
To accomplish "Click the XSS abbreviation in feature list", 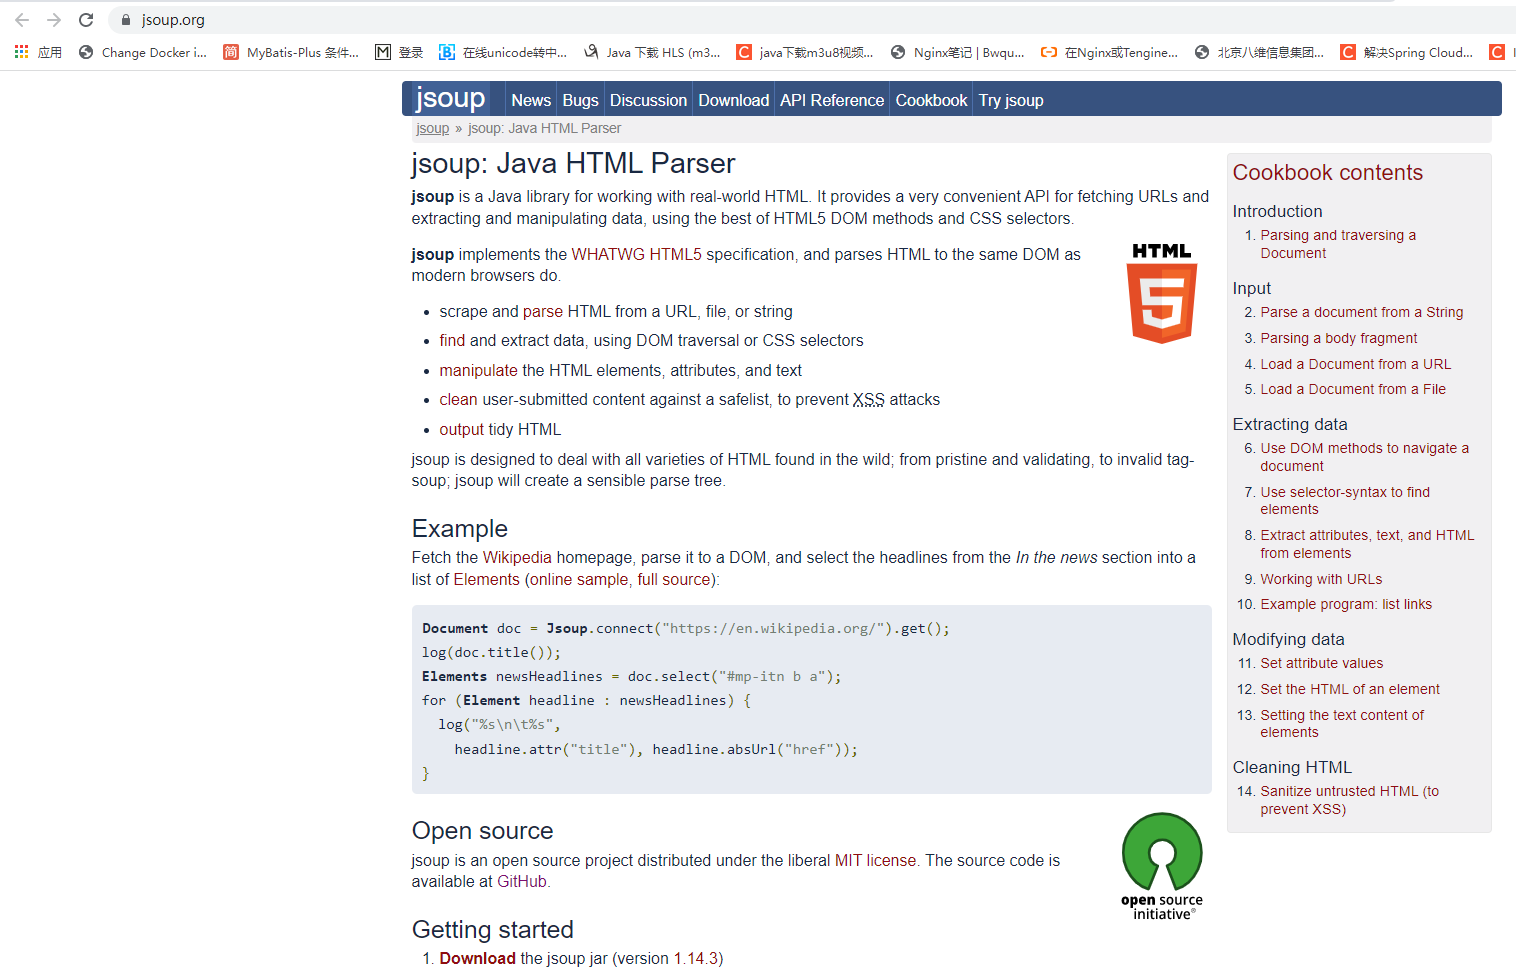I will coord(869,400).
